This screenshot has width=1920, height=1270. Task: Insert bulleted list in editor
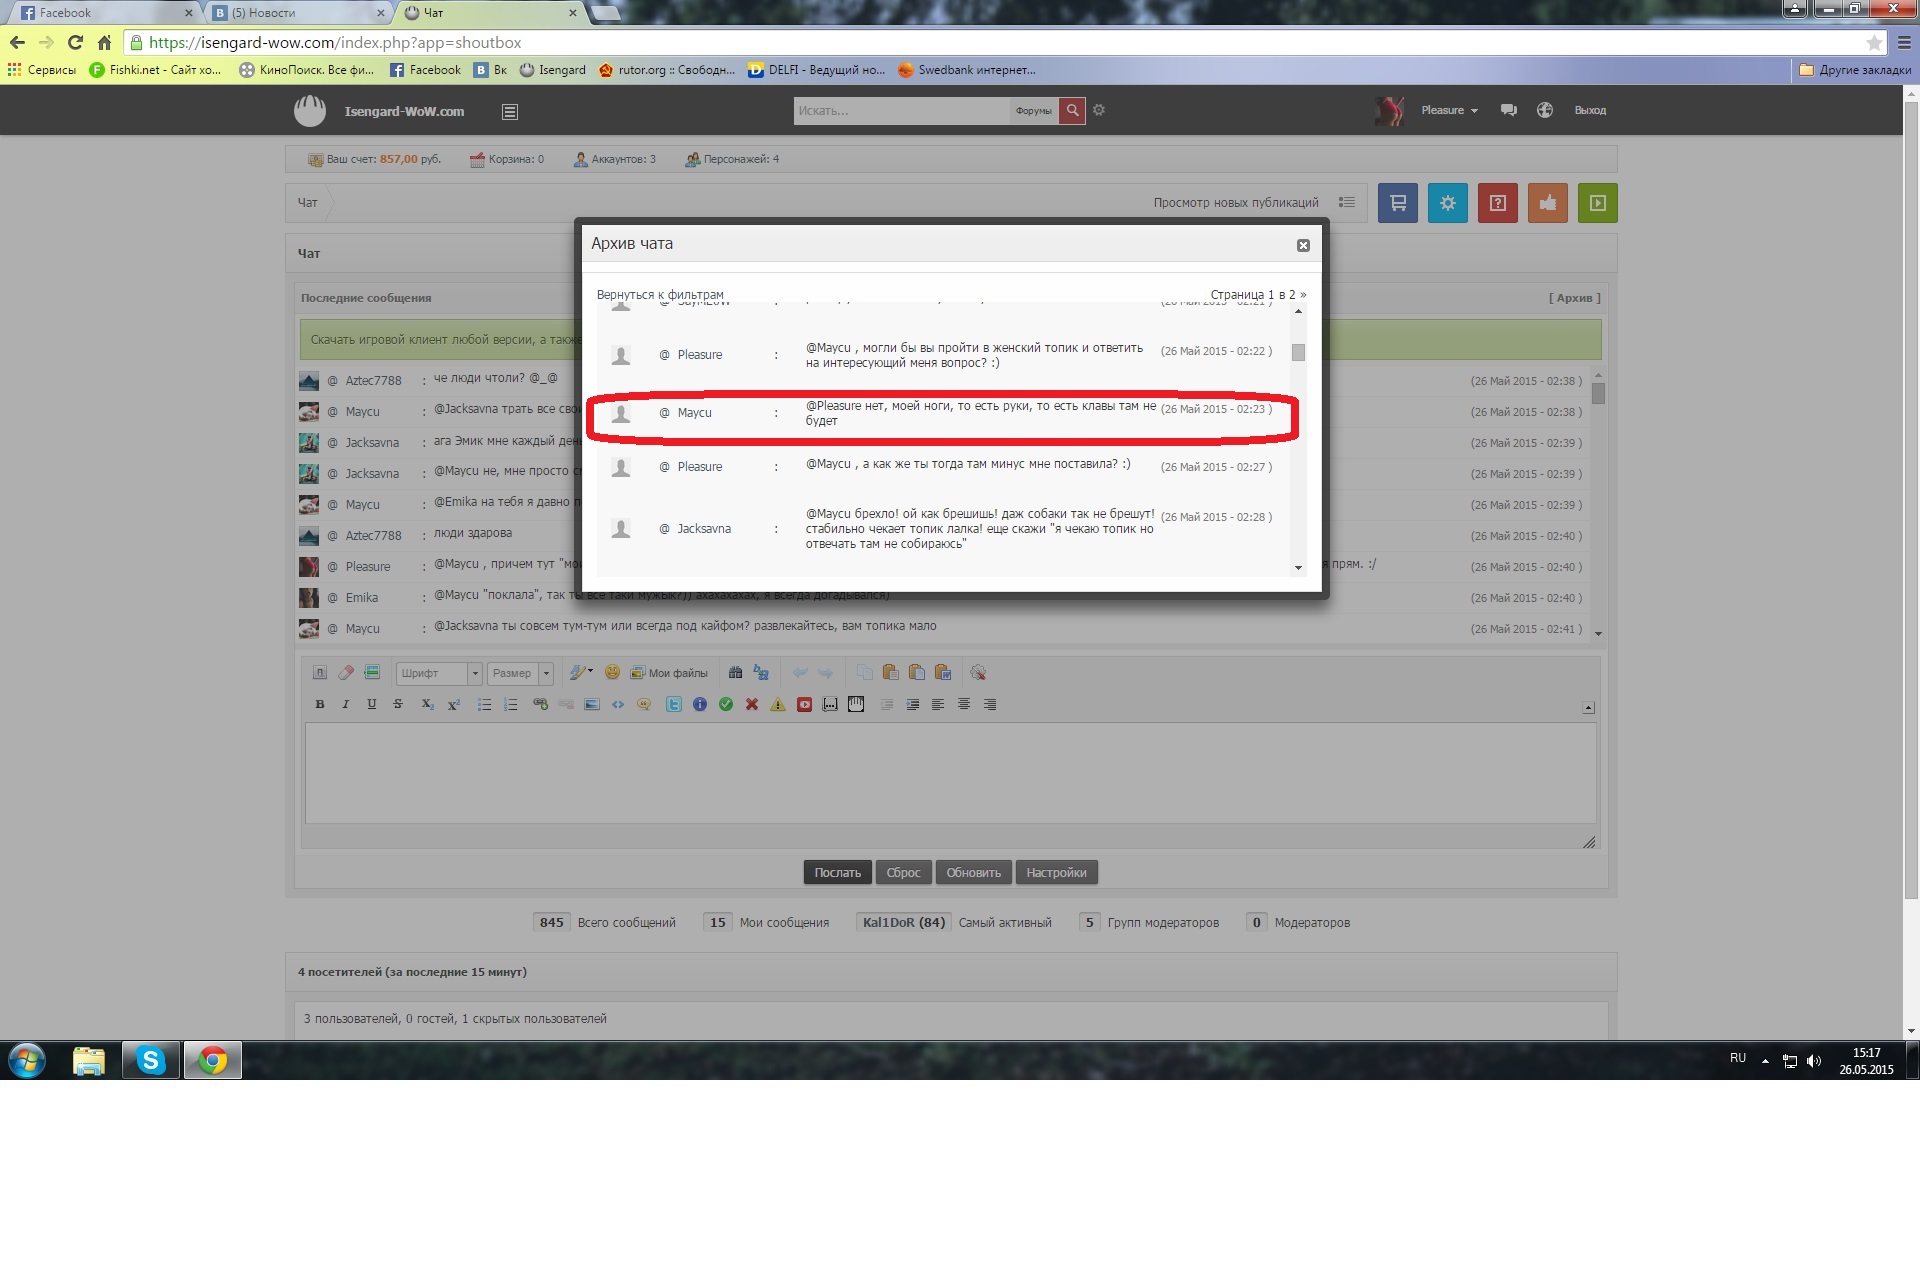click(x=485, y=704)
